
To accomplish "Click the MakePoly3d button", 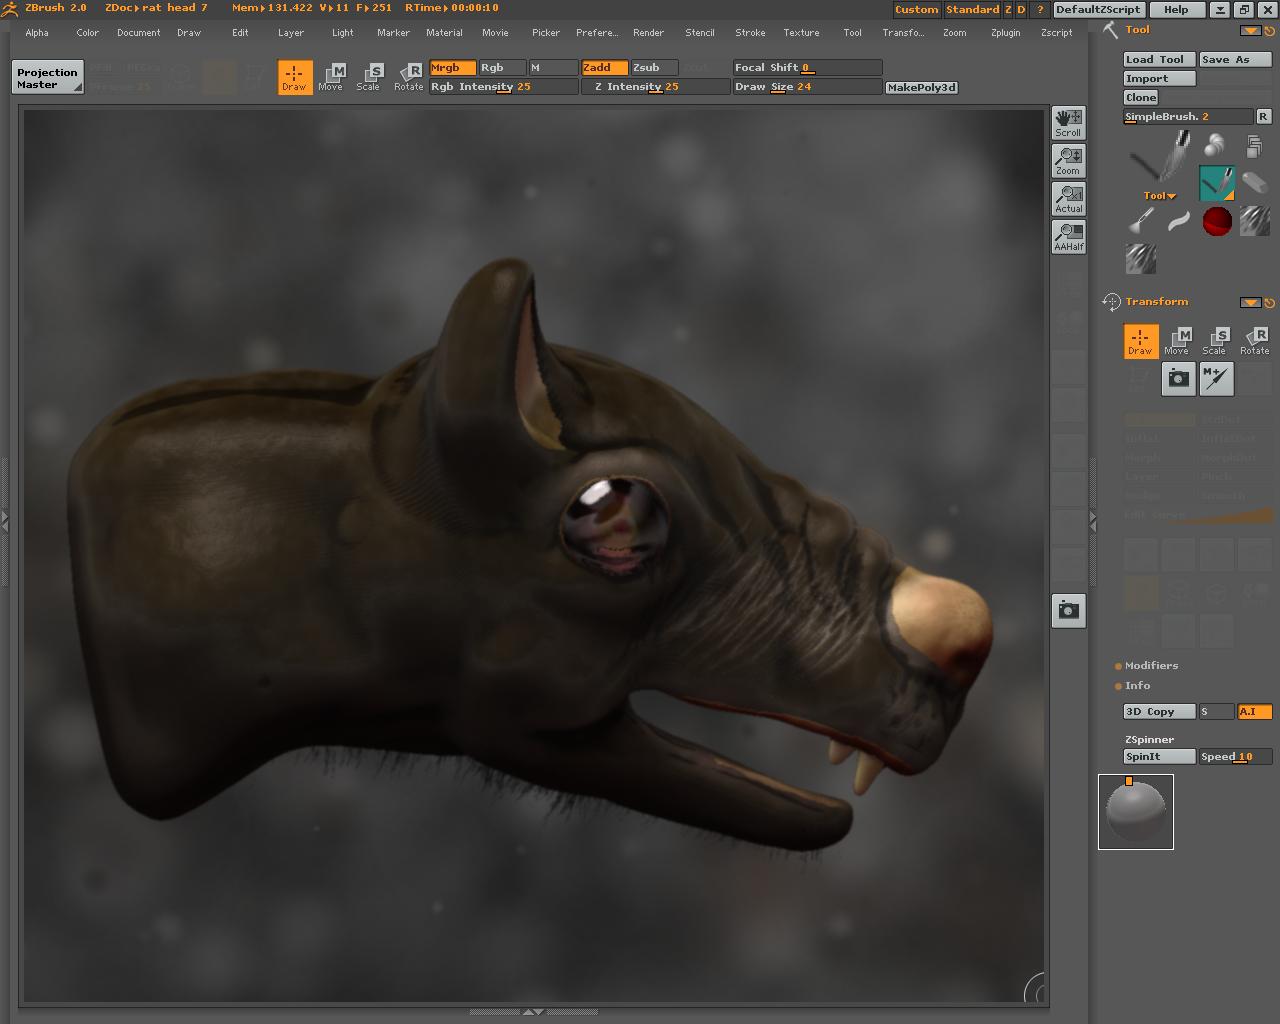I will pos(922,88).
